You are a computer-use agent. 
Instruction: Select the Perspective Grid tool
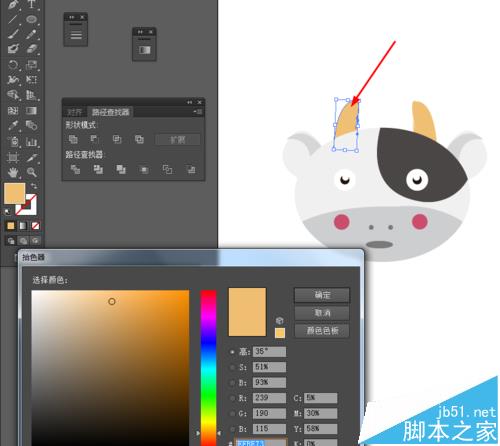(x=31, y=95)
